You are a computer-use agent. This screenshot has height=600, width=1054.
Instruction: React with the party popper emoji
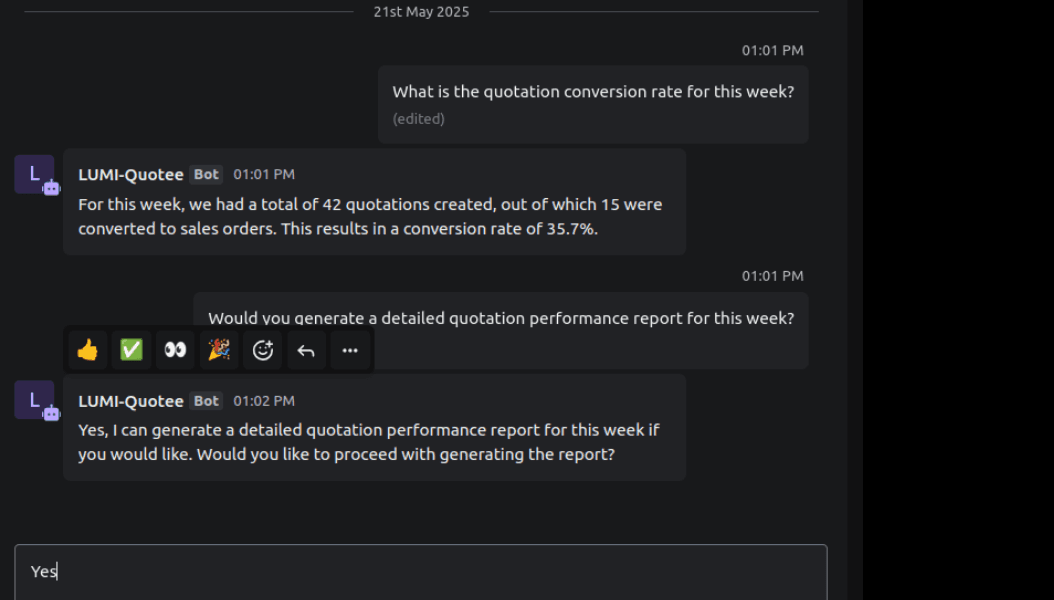point(219,350)
